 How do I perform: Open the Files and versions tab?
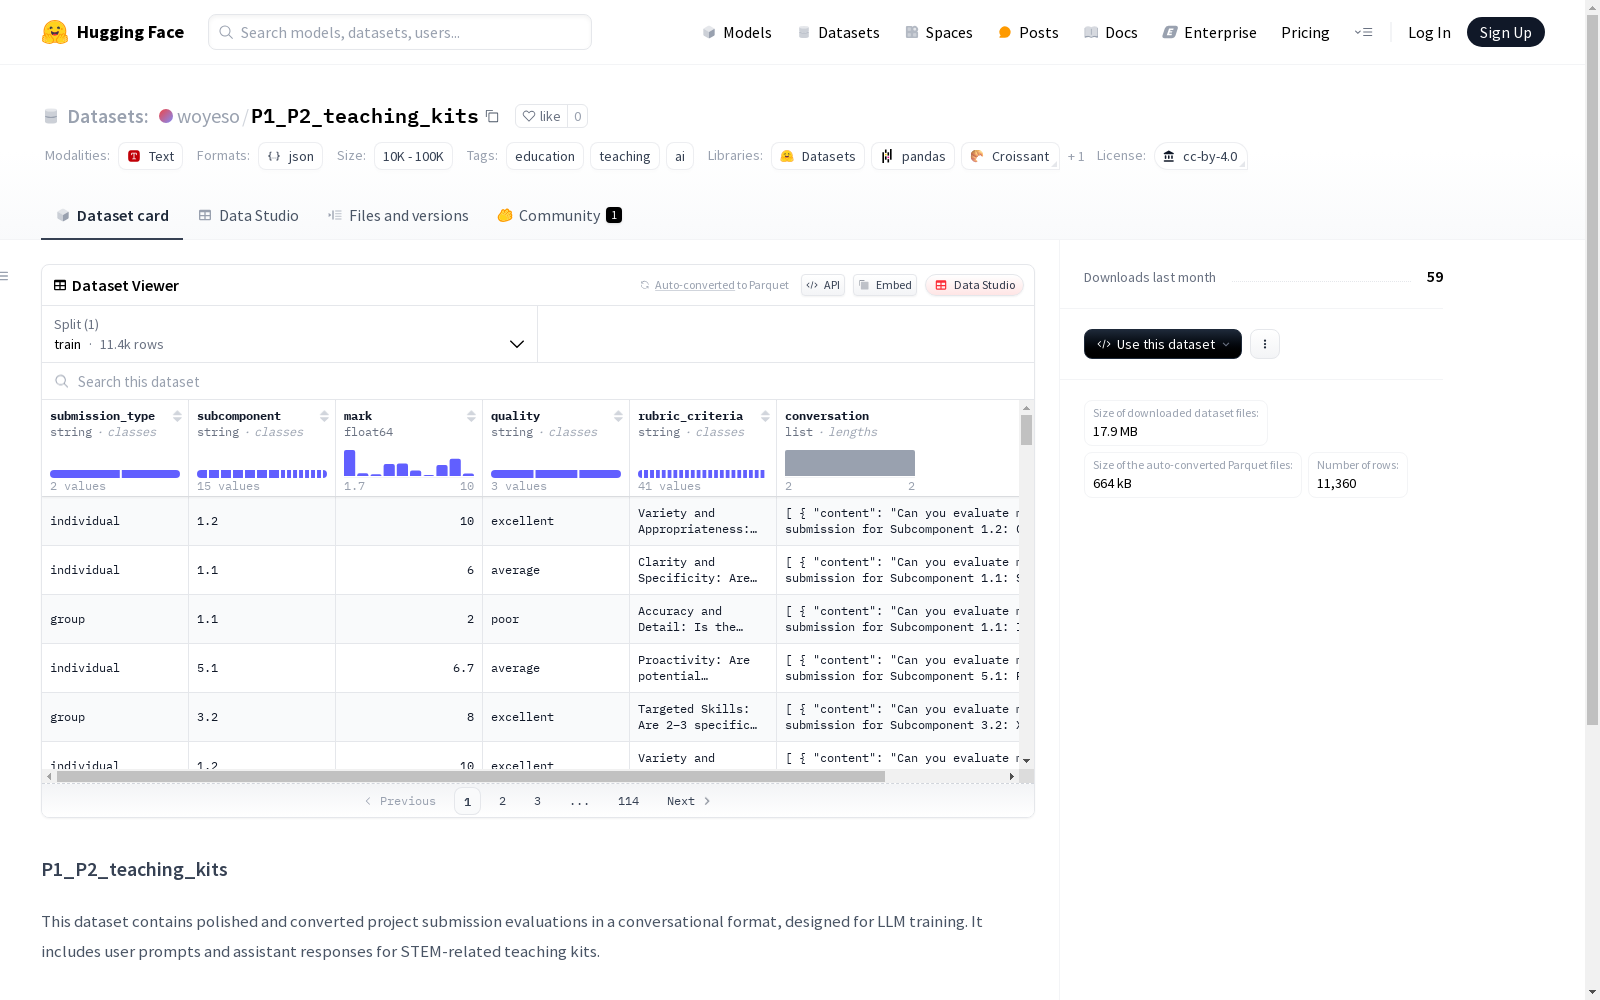coord(398,215)
